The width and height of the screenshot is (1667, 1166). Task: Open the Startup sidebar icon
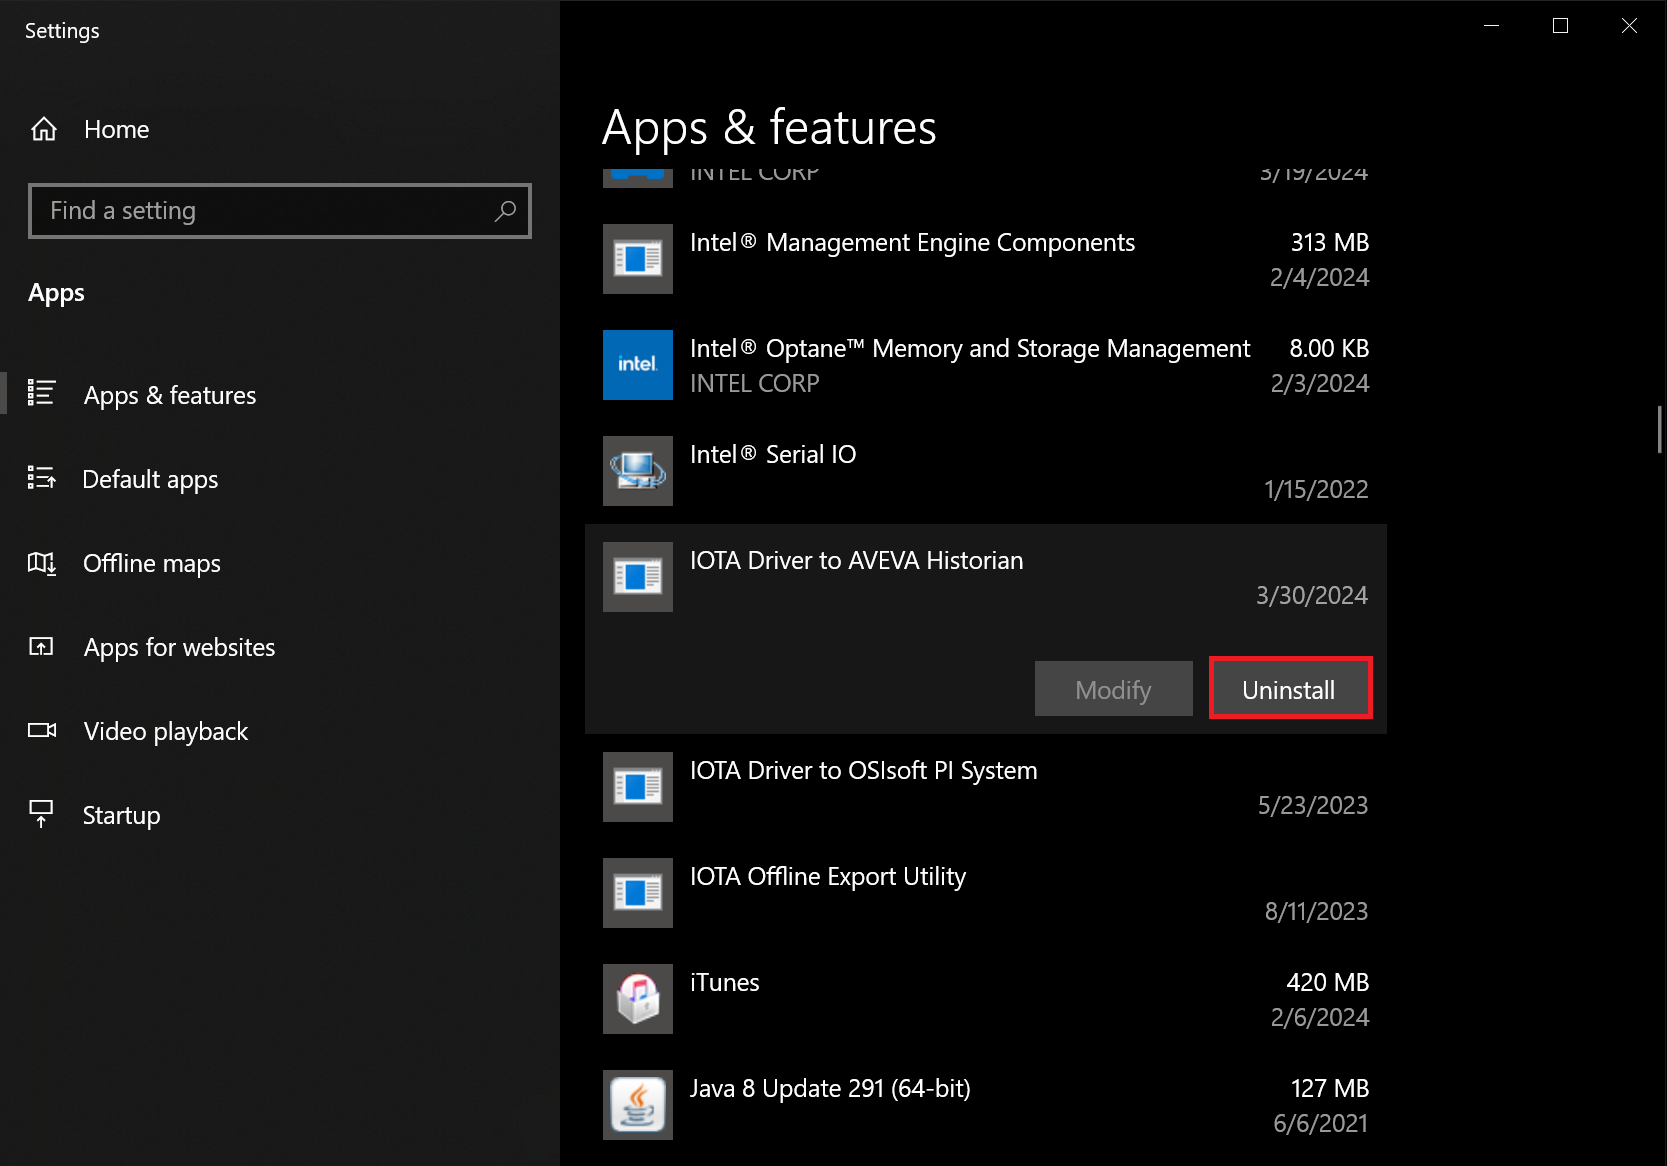coord(41,813)
